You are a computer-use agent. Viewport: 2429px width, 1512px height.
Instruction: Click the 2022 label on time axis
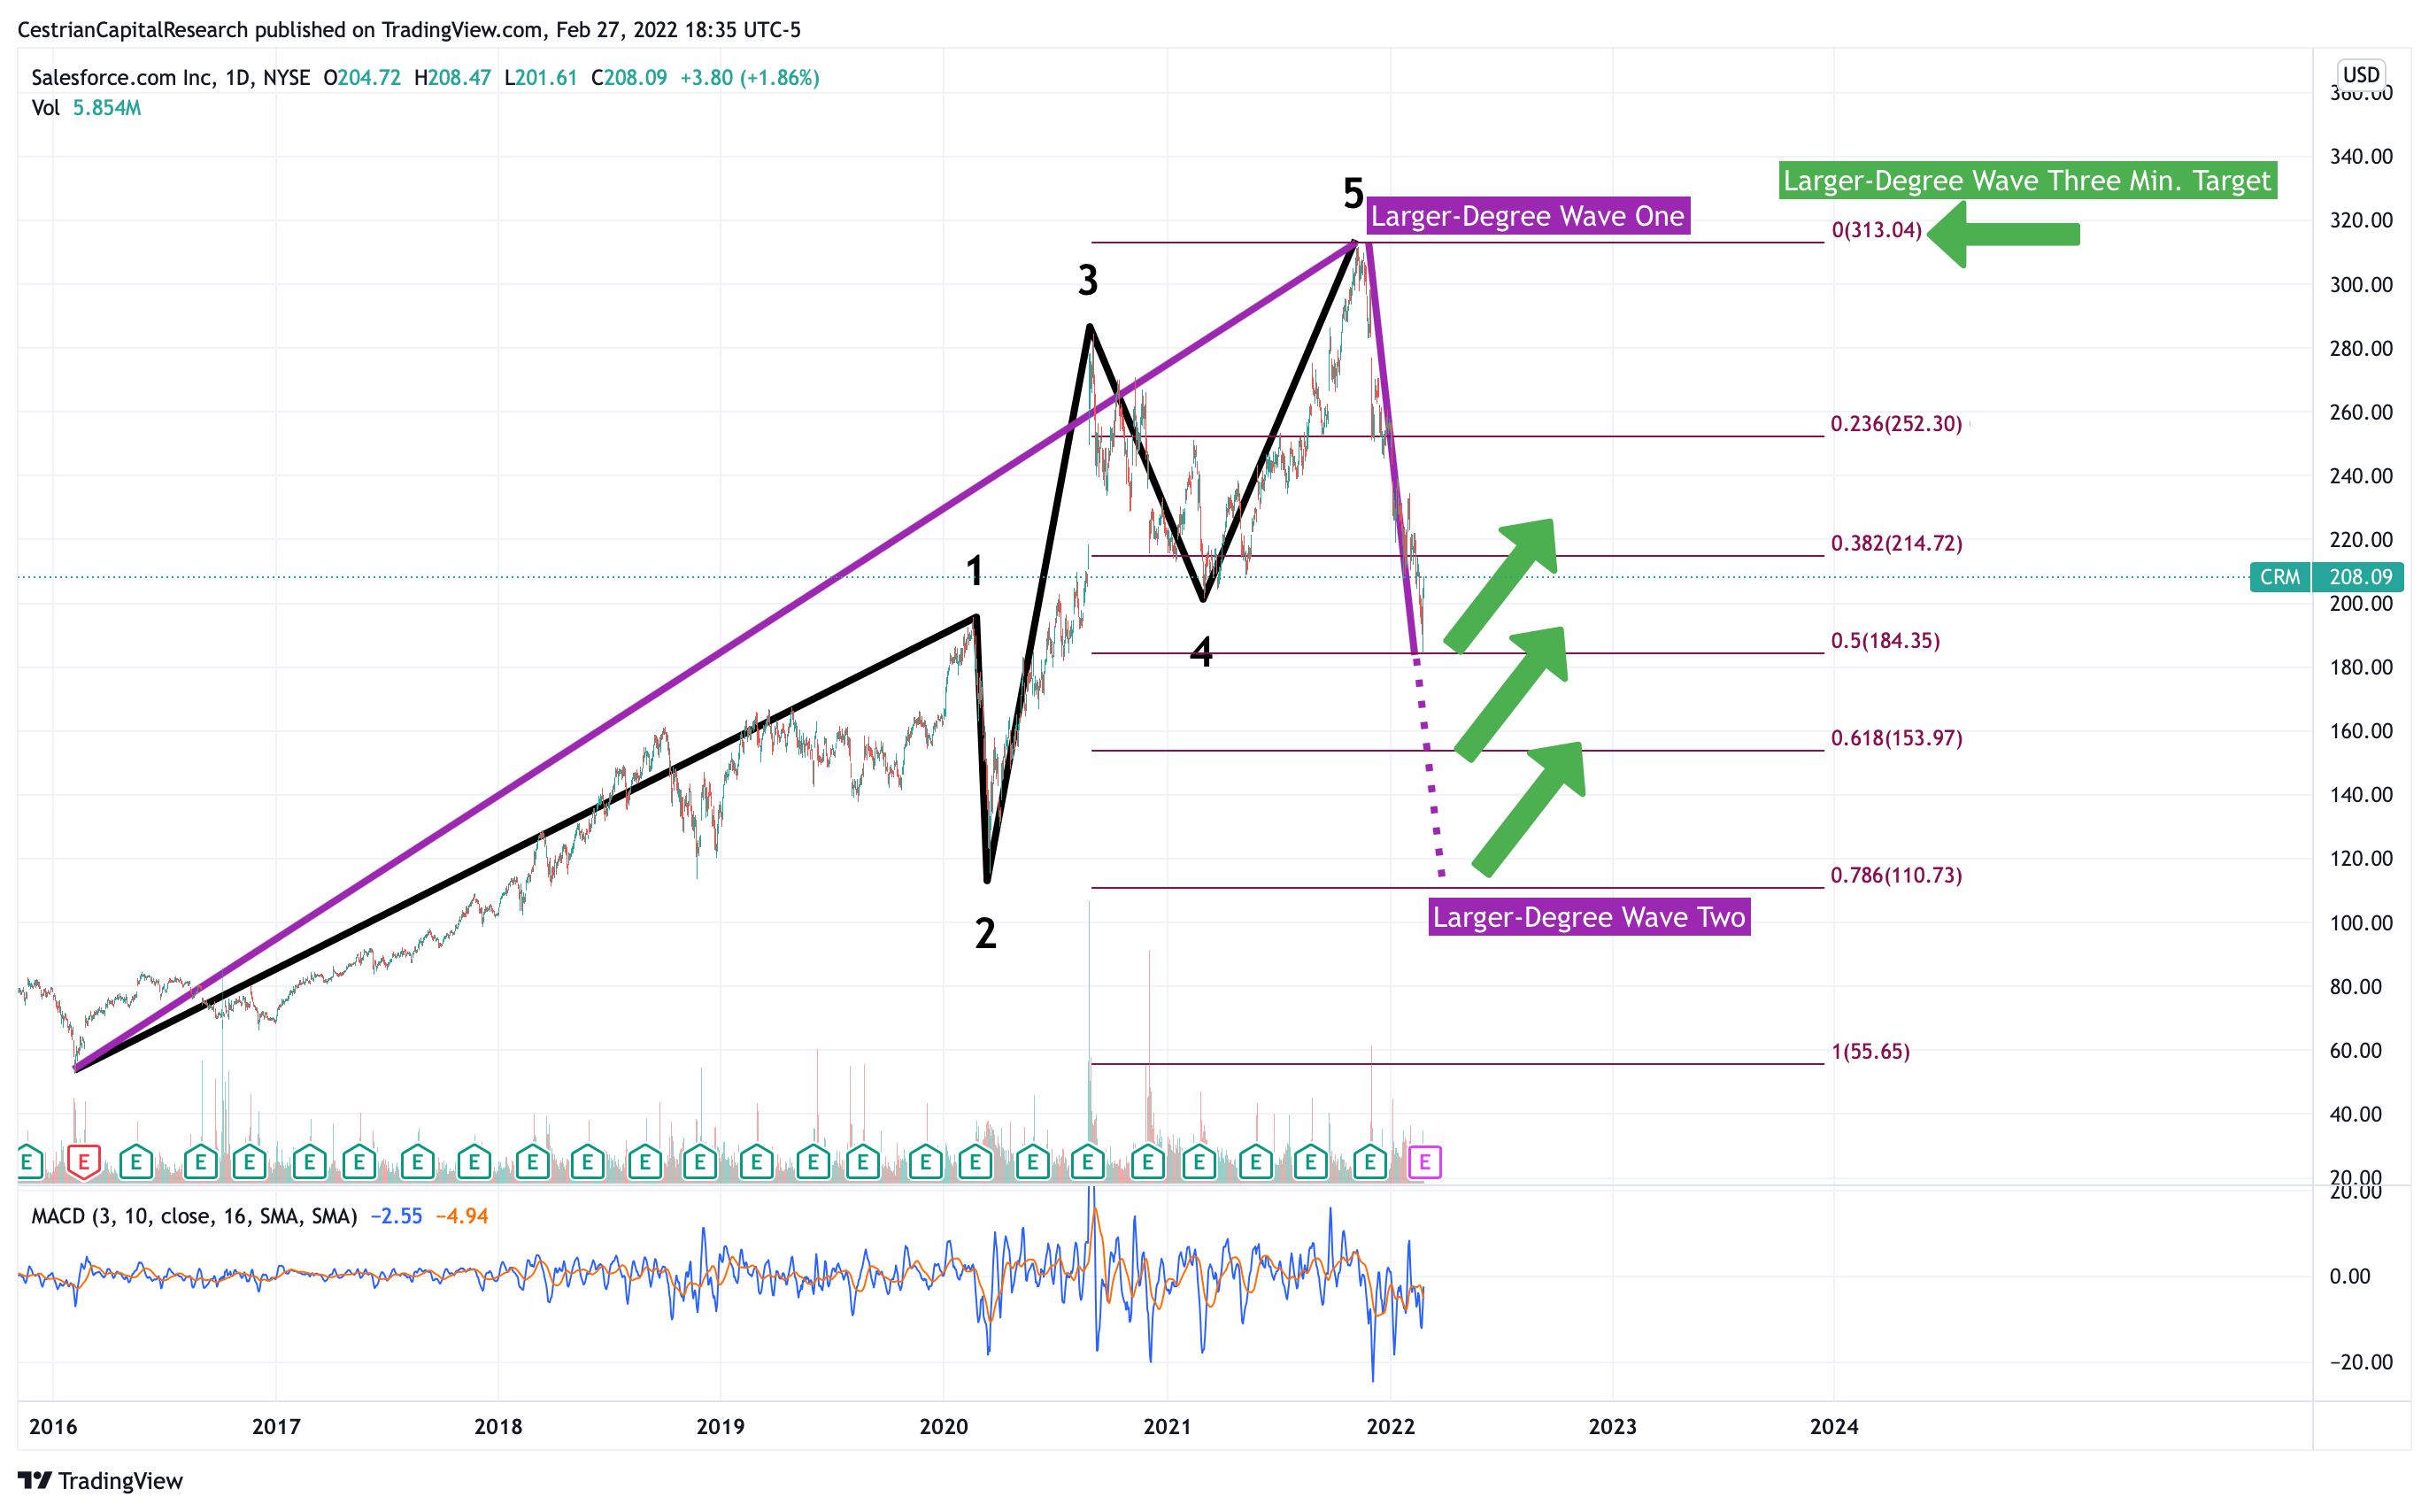click(1391, 1427)
